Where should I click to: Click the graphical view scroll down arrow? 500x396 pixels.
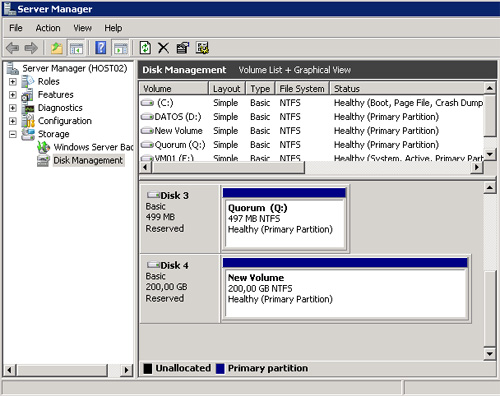(489, 354)
